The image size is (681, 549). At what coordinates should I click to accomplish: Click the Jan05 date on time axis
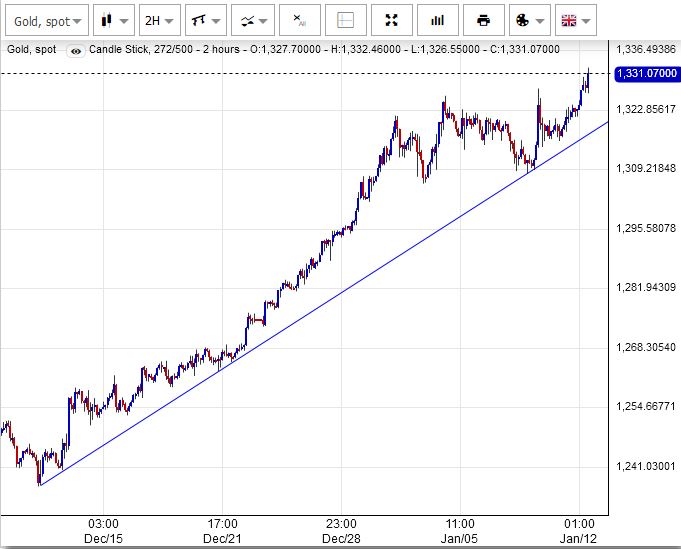460,536
